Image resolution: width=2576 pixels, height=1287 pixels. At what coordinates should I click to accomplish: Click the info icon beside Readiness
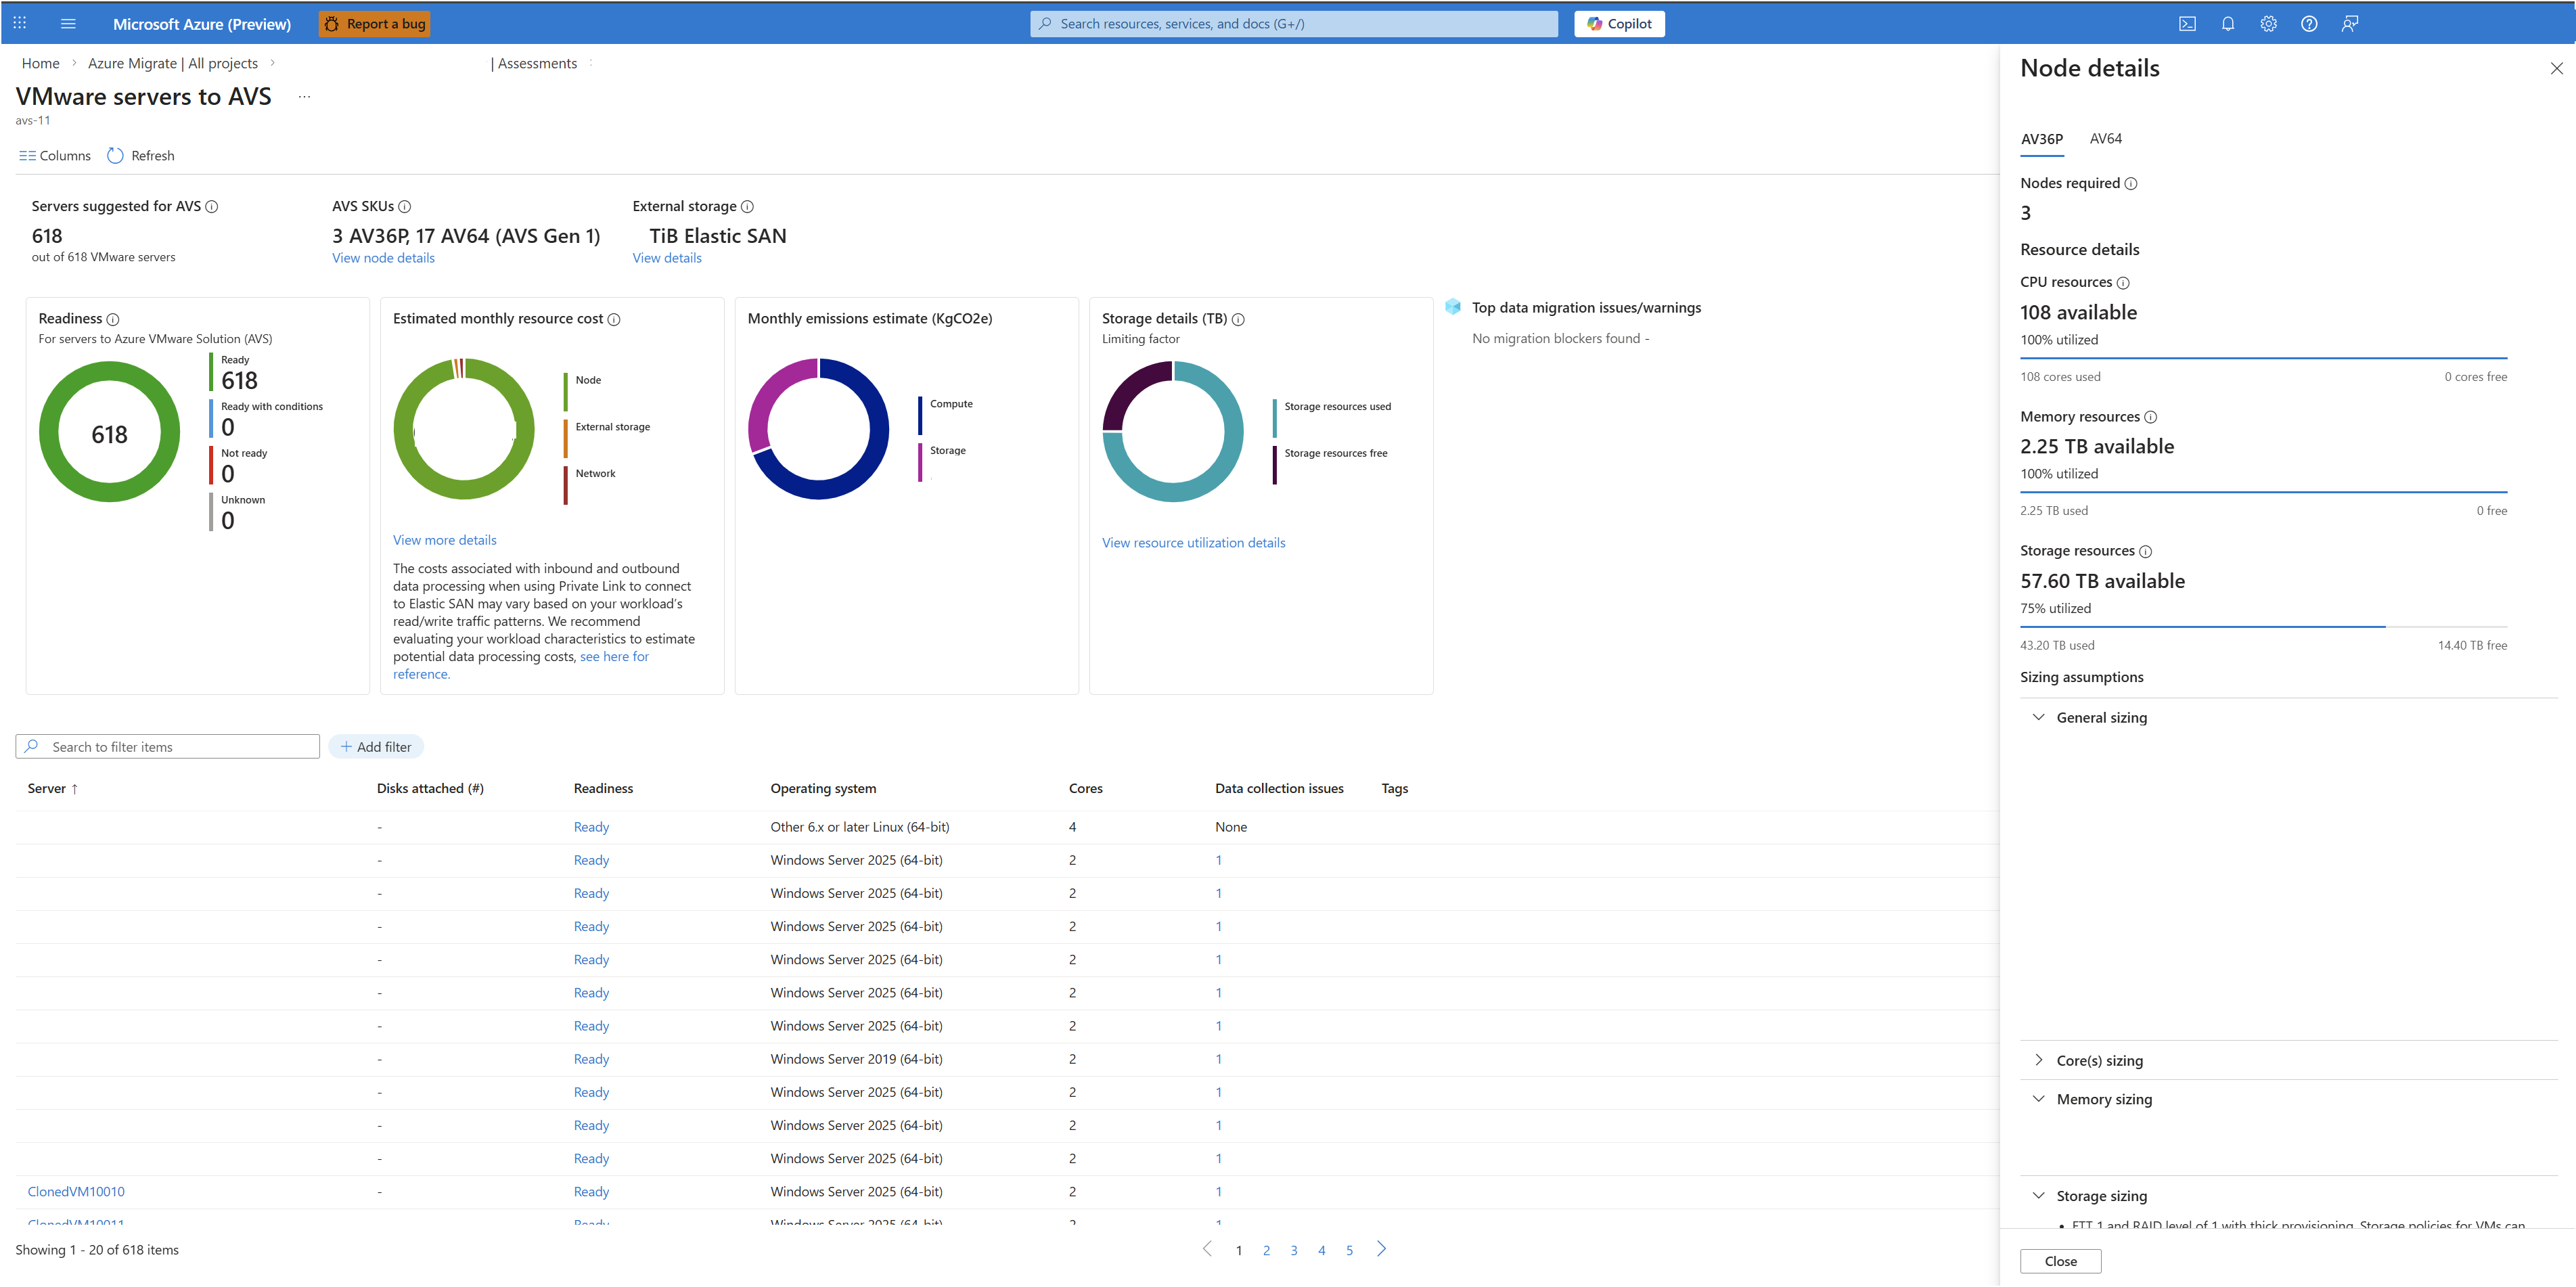[x=113, y=319]
